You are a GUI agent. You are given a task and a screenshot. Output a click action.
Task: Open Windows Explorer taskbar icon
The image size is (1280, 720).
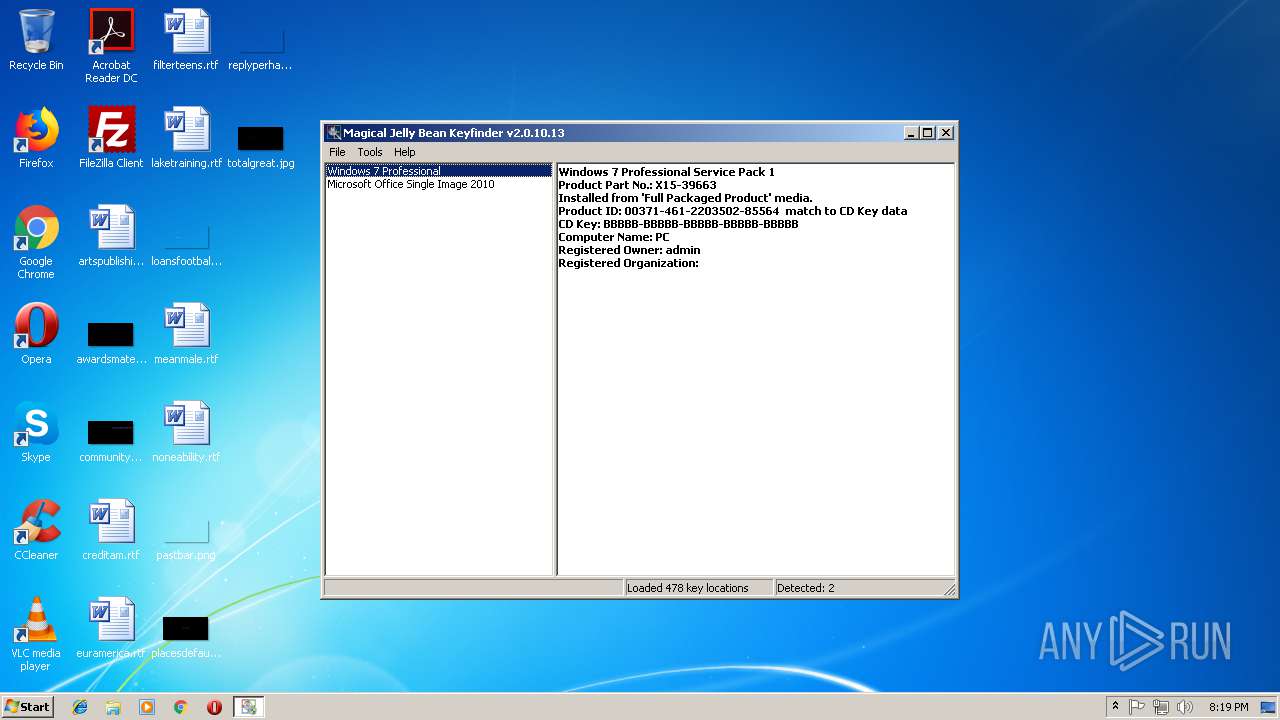(113, 707)
